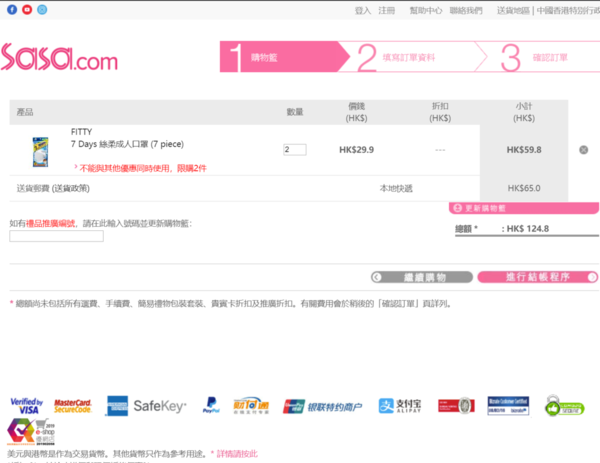Select step 1 購物籃 tab
The width and height of the screenshot is (600, 463).
[284, 57]
